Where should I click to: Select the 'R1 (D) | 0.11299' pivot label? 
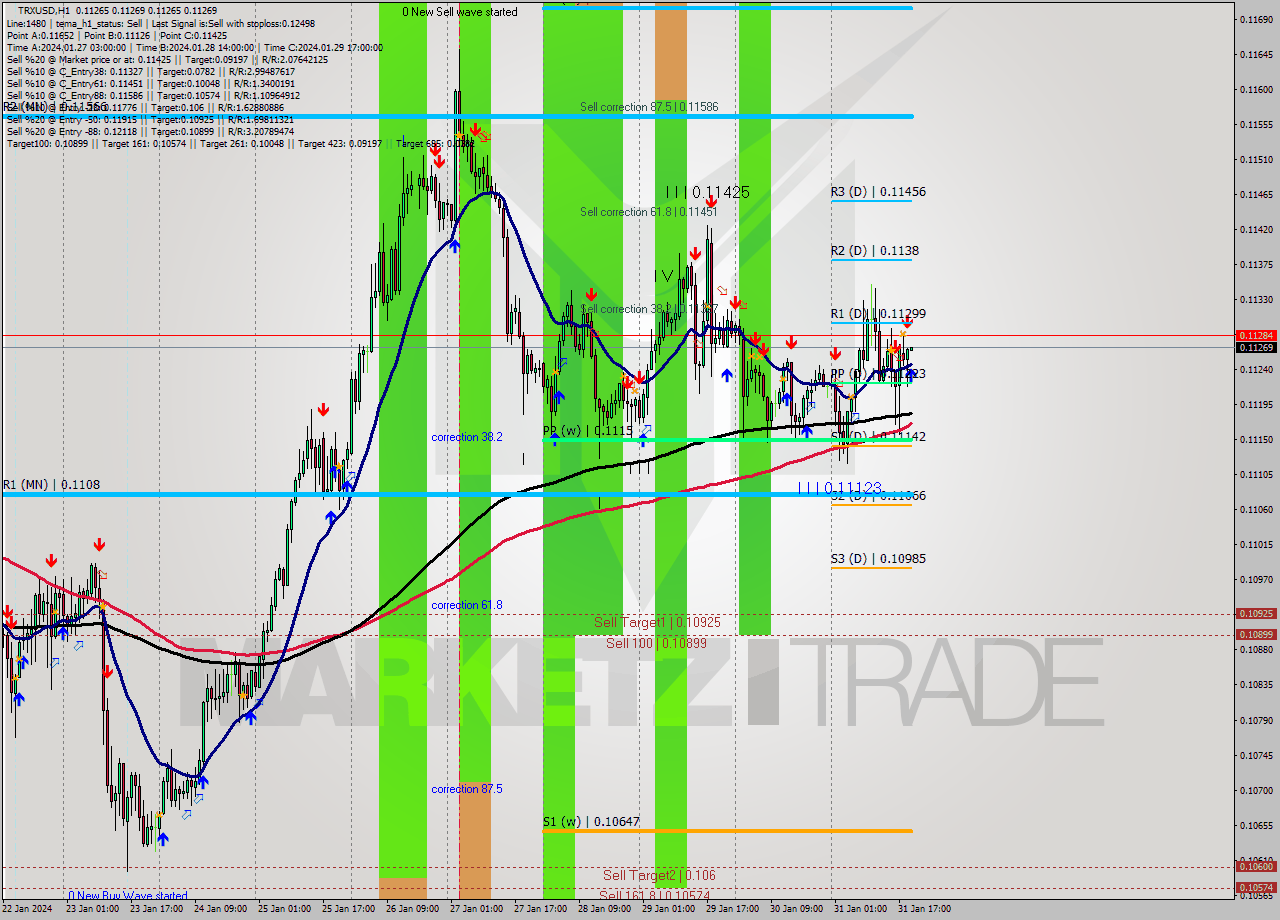(878, 313)
